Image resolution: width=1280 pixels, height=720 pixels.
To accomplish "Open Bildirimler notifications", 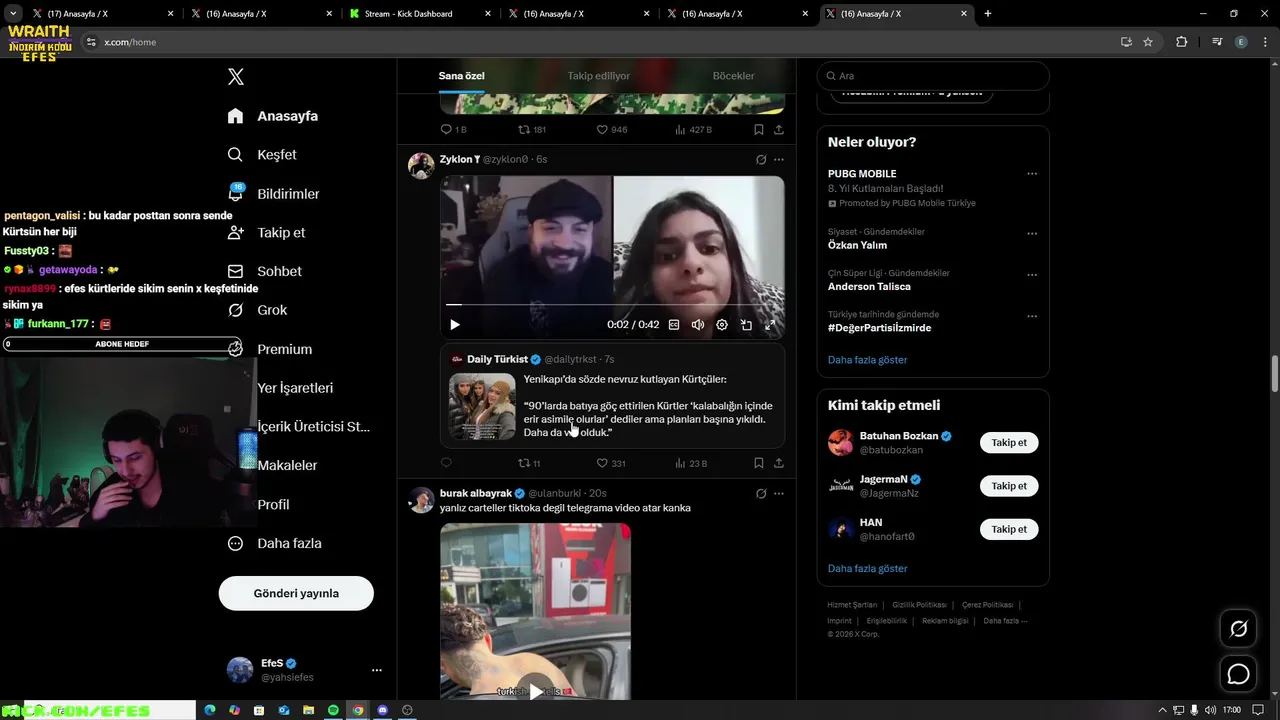I will 273,193.
